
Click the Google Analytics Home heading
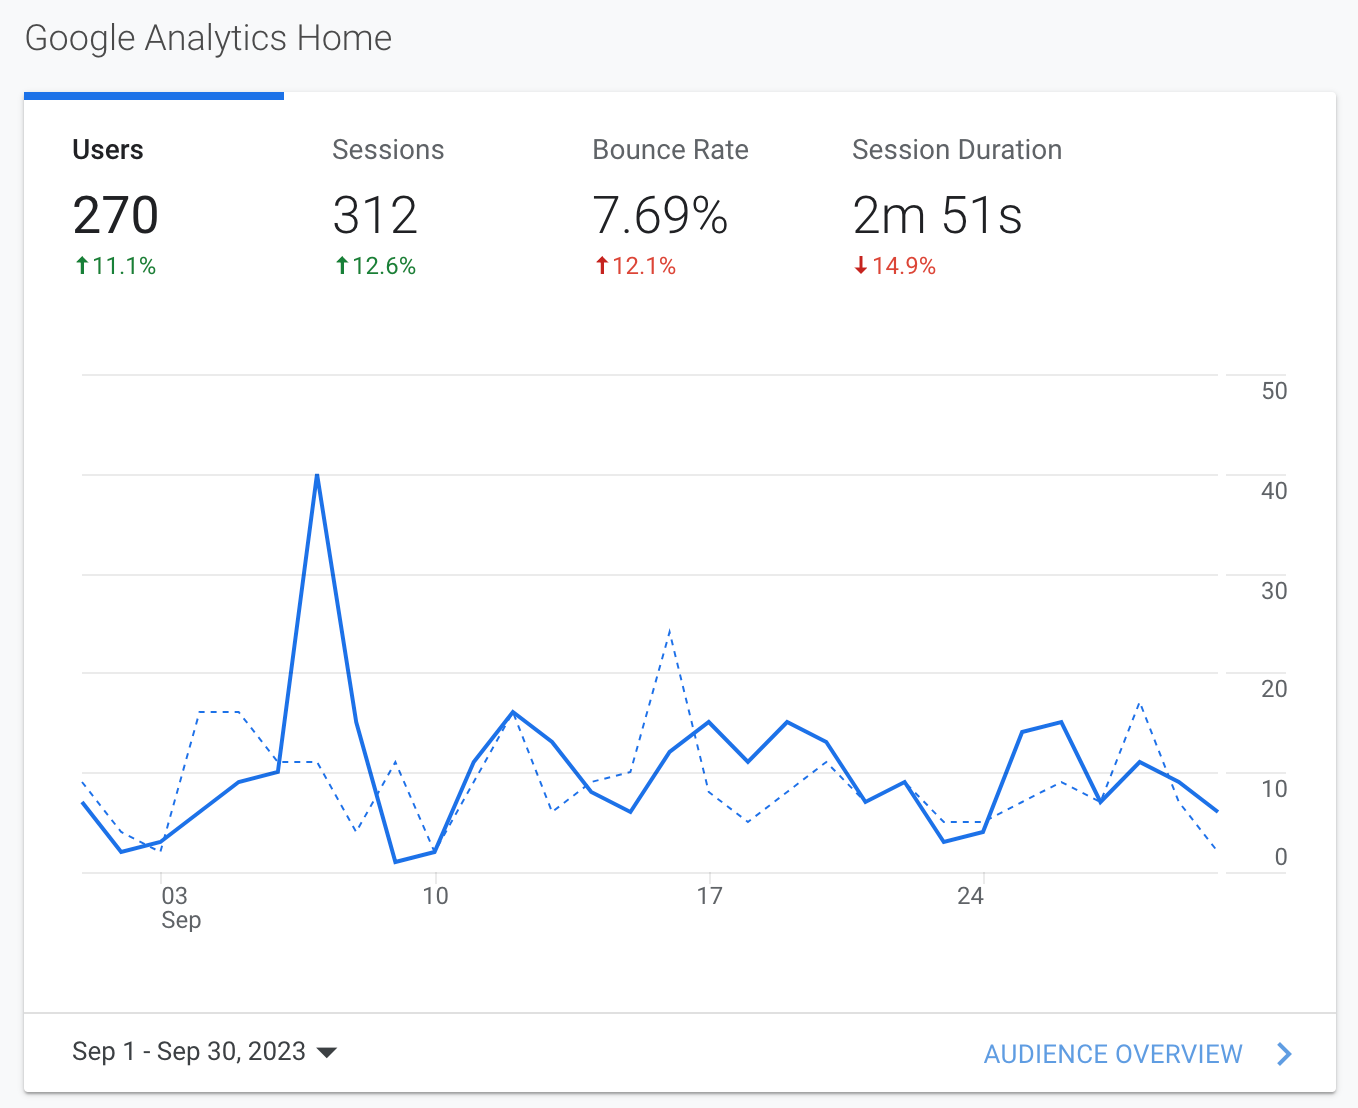208,38
